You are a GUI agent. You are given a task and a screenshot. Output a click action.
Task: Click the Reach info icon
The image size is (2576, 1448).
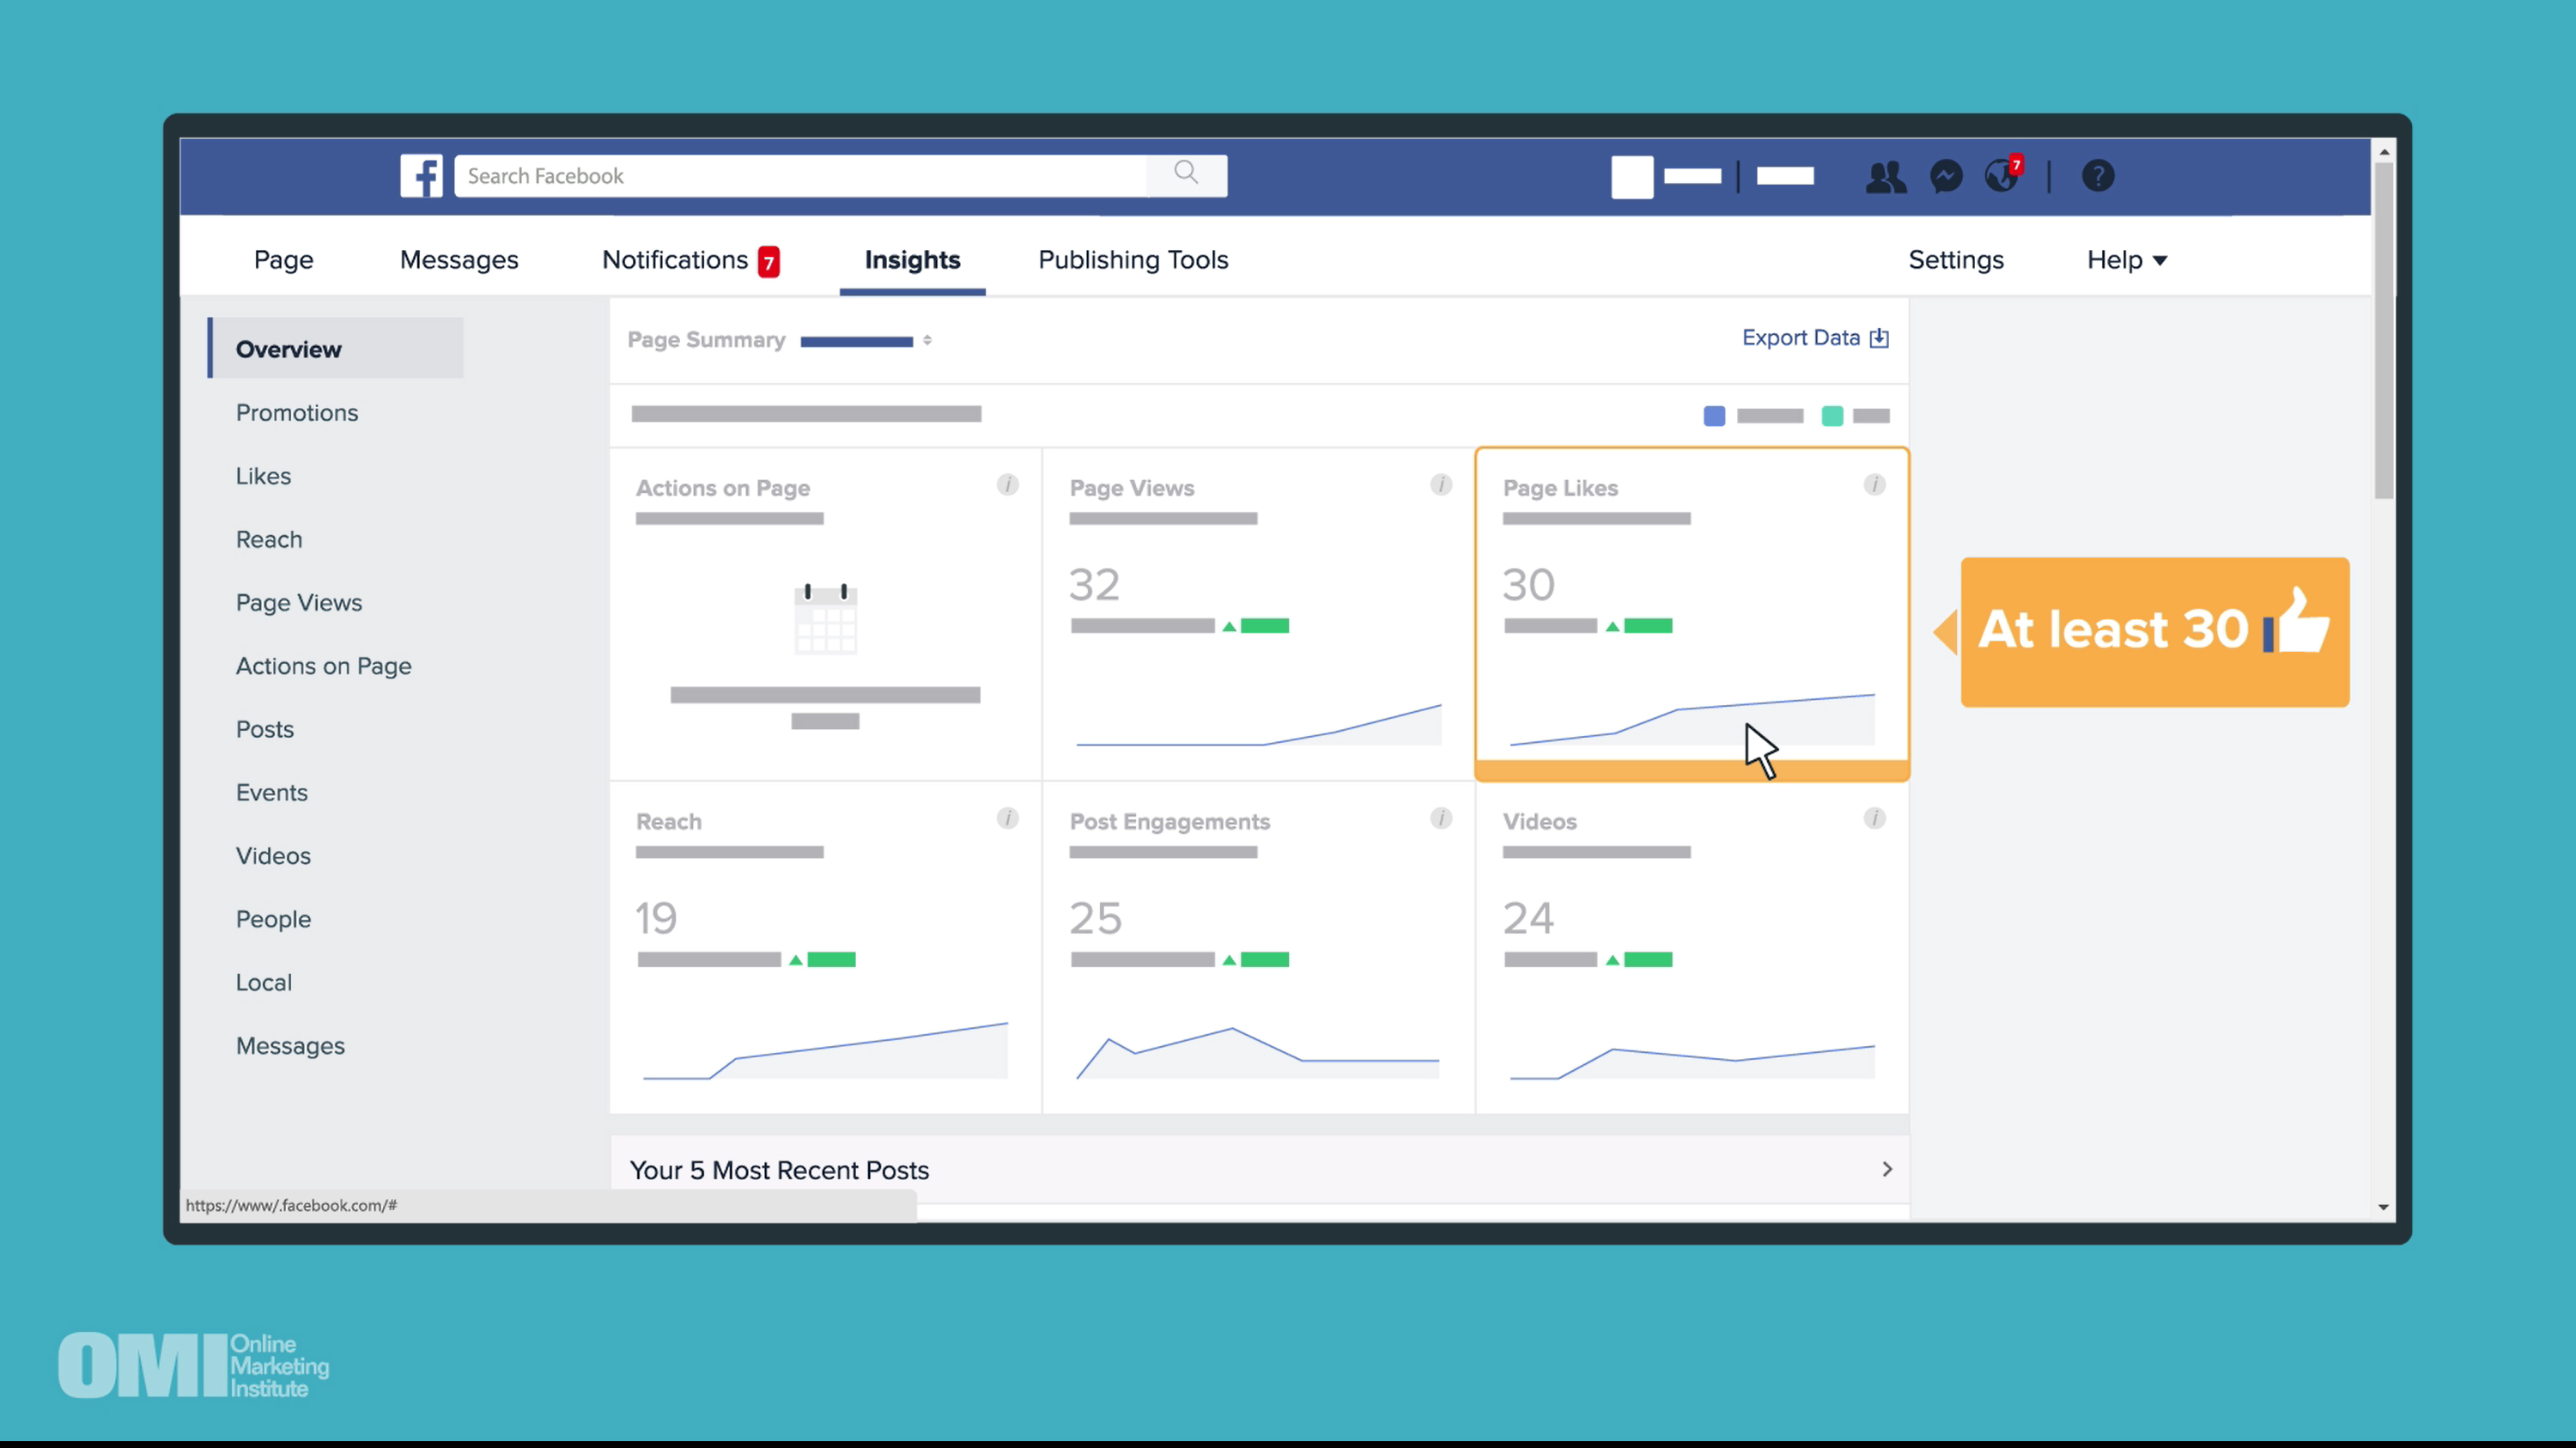tap(1006, 818)
